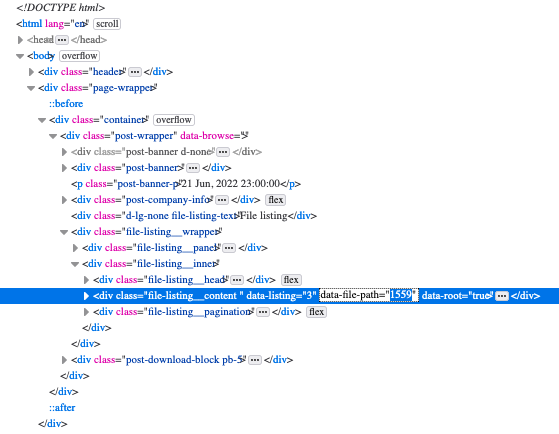The height and width of the screenshot is (434, 559).
Task: Expand the file-listing__panel div
Action: (x=76, y=248)
